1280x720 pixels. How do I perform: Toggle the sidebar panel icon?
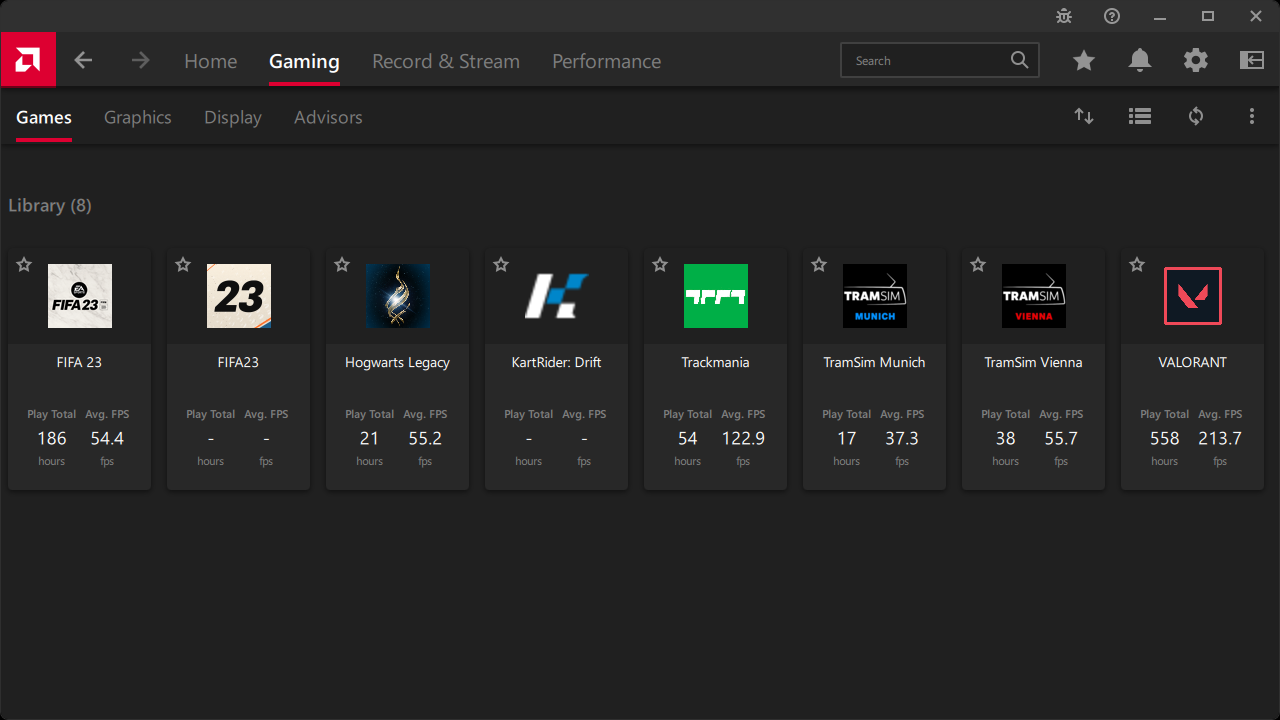click(1252, 60)
